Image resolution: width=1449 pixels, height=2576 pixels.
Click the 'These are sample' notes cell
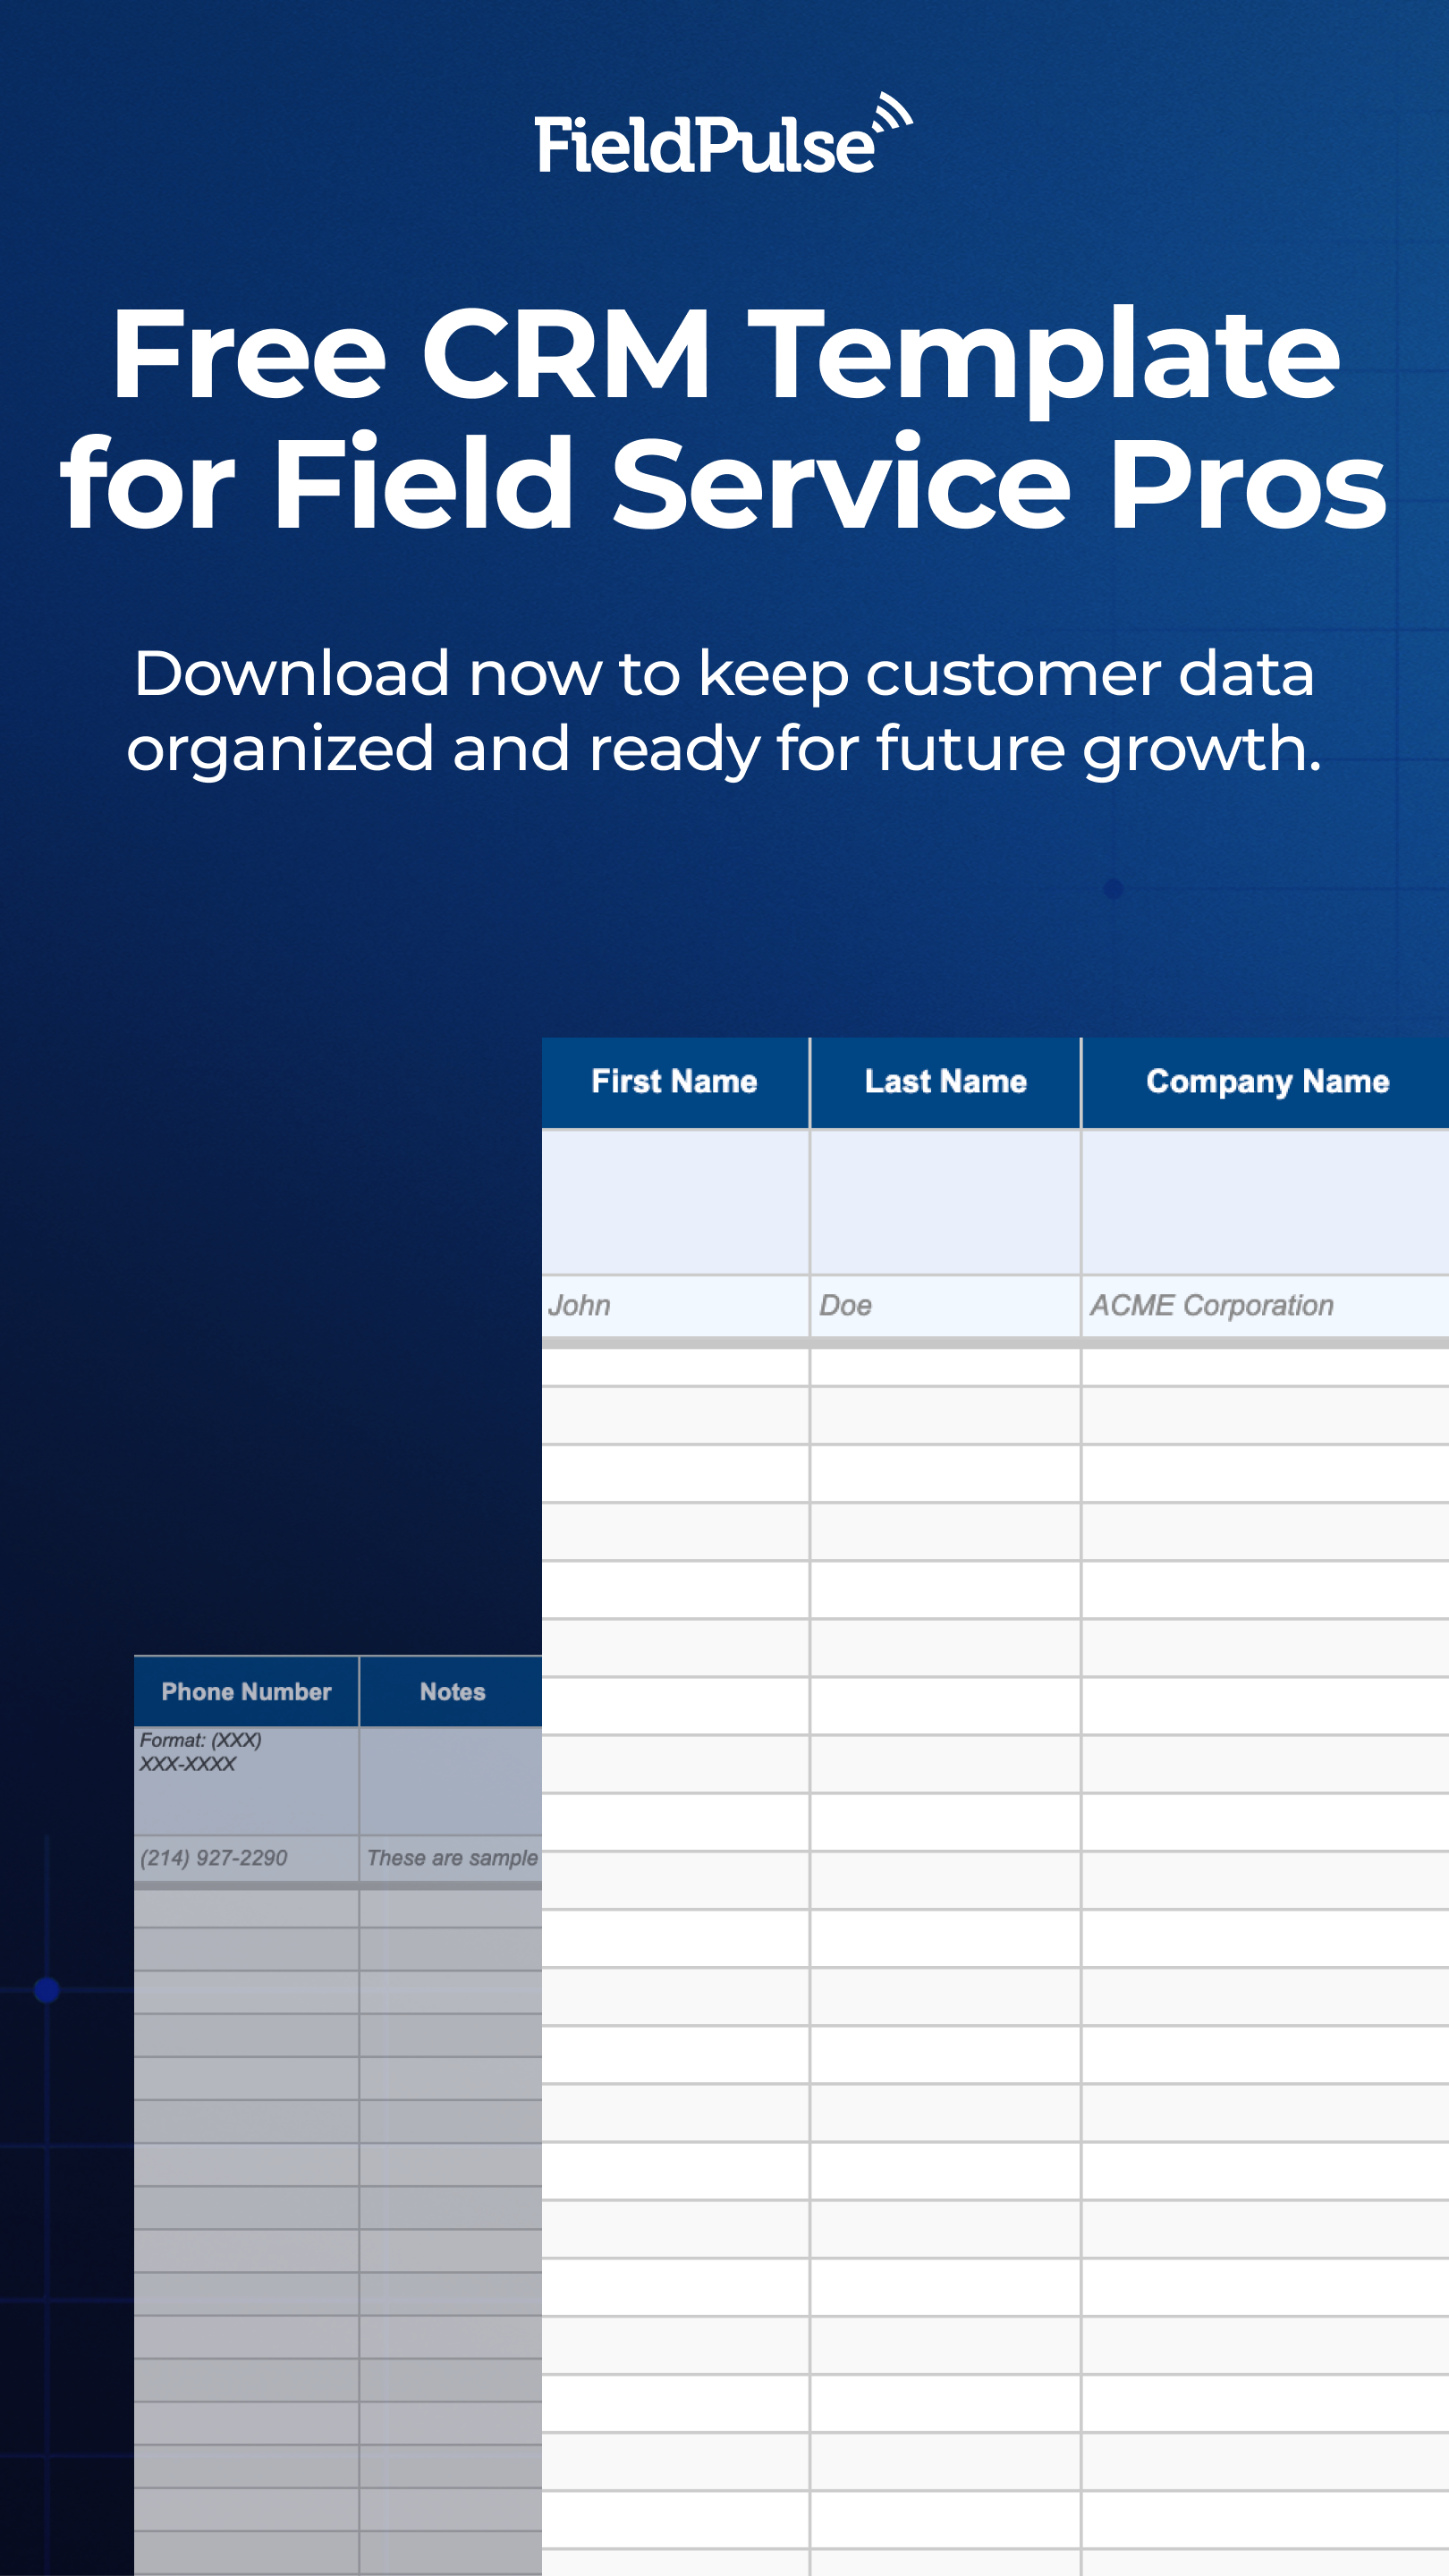(451, 1858)
